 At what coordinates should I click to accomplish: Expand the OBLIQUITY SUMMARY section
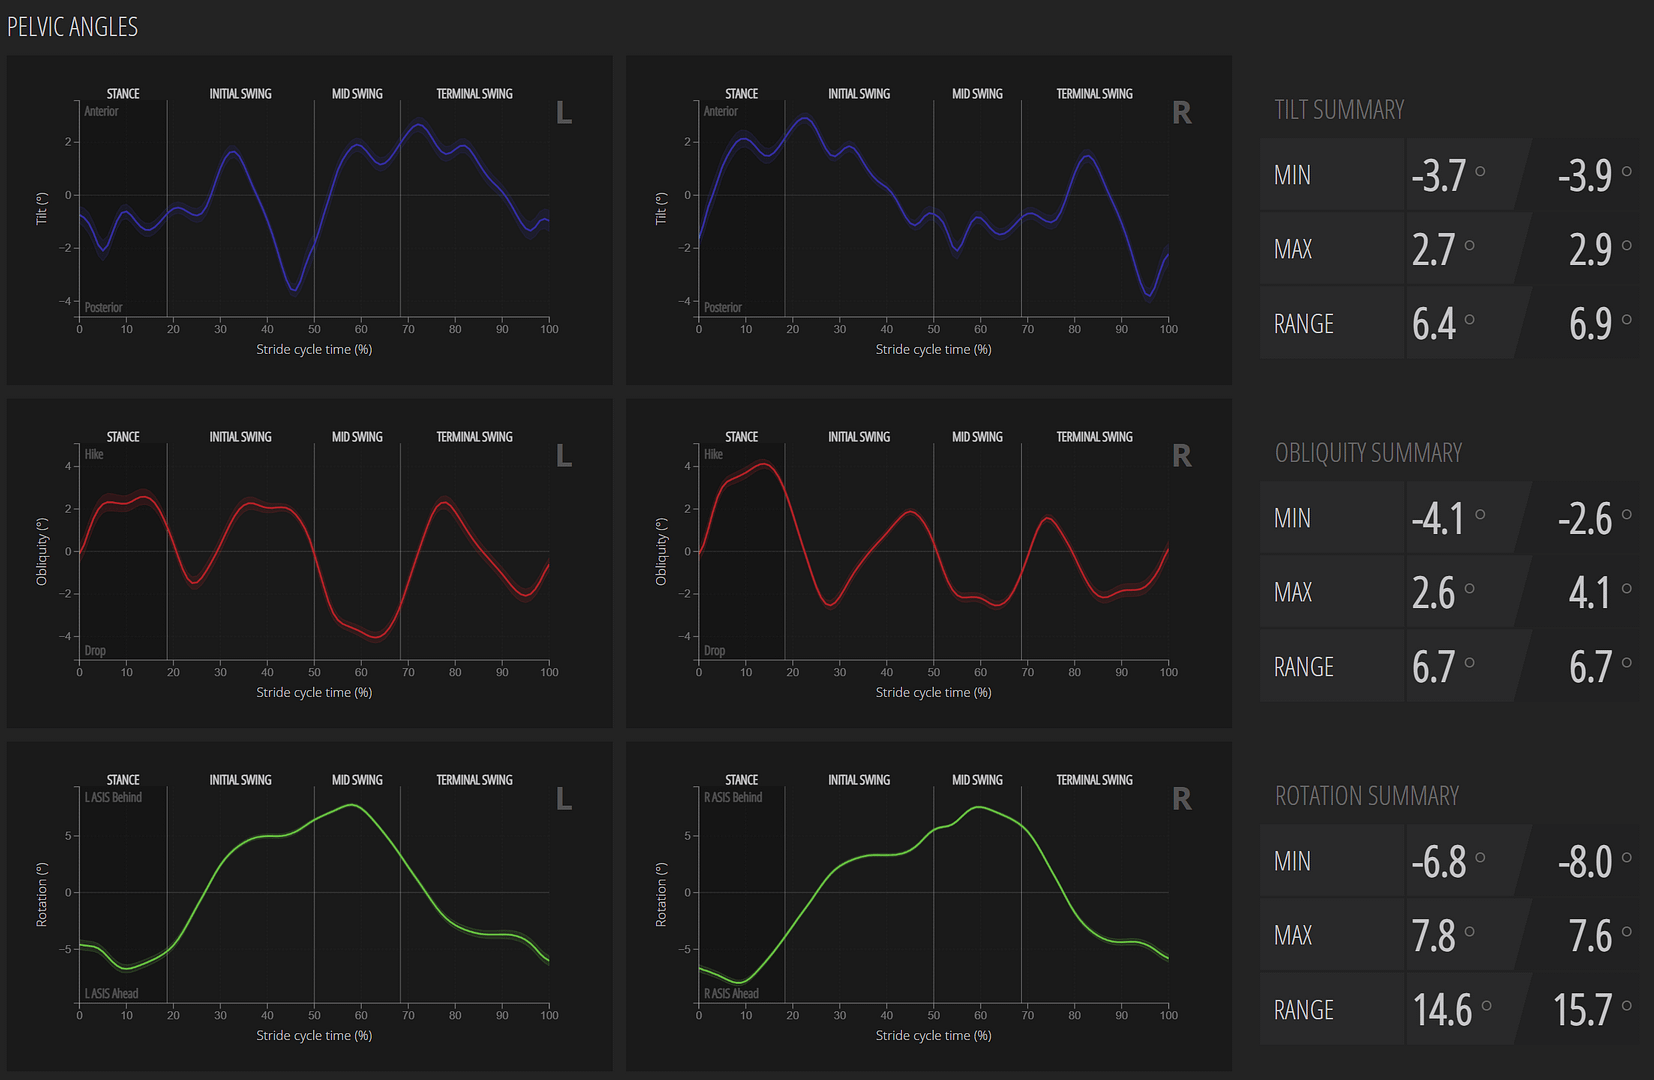click(1368, 453)
